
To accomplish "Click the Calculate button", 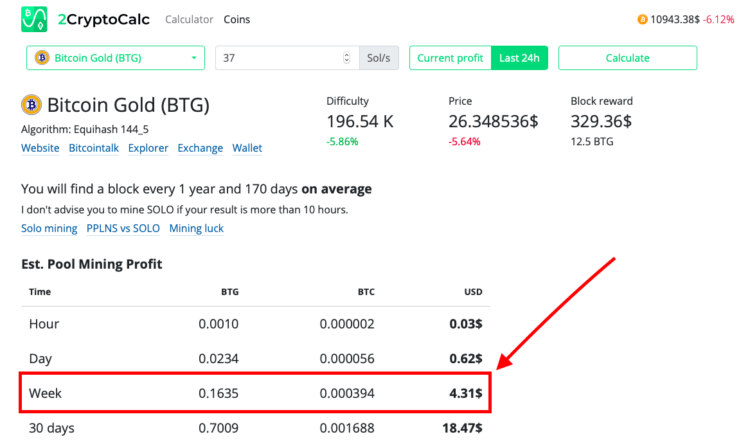I will click(x=628, y=58).
